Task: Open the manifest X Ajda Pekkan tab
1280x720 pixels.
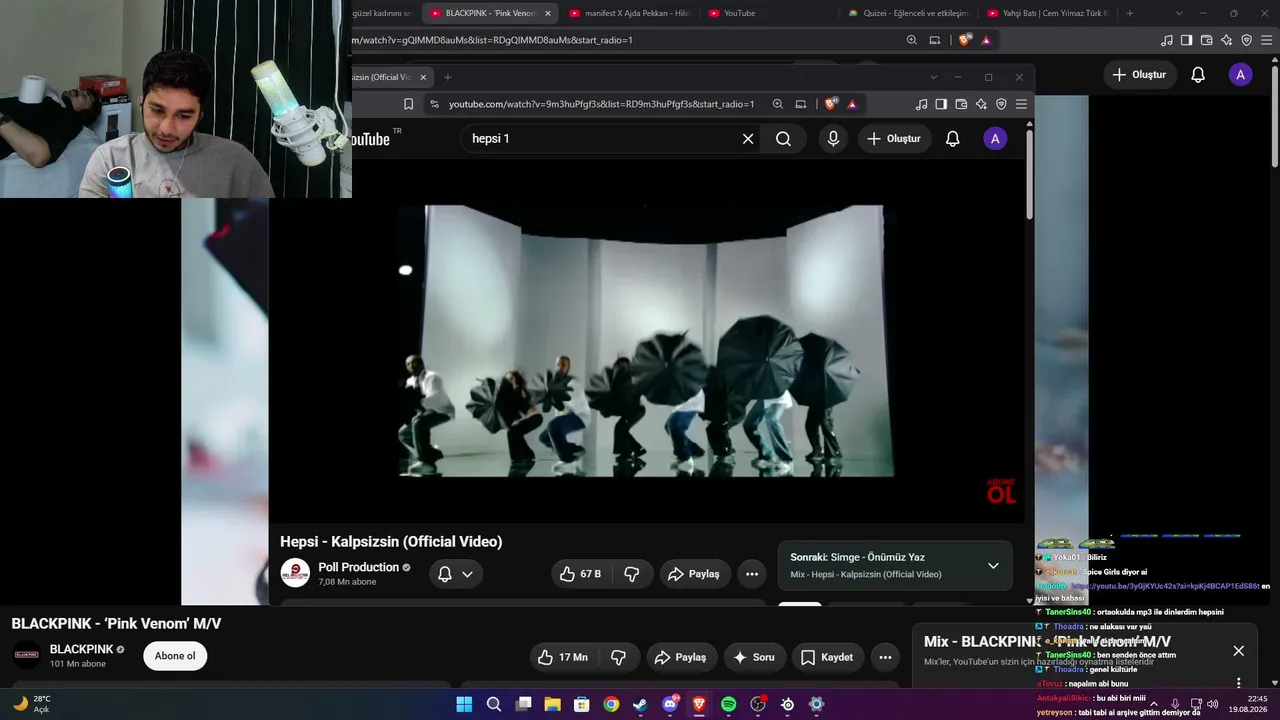Action: (630, 13)
